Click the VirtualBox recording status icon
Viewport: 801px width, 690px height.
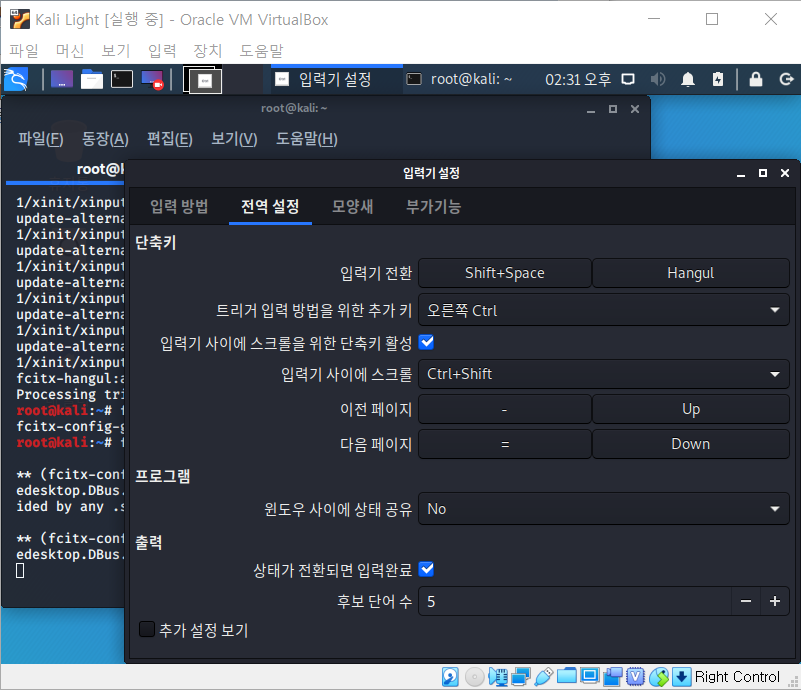coord(612,677)
